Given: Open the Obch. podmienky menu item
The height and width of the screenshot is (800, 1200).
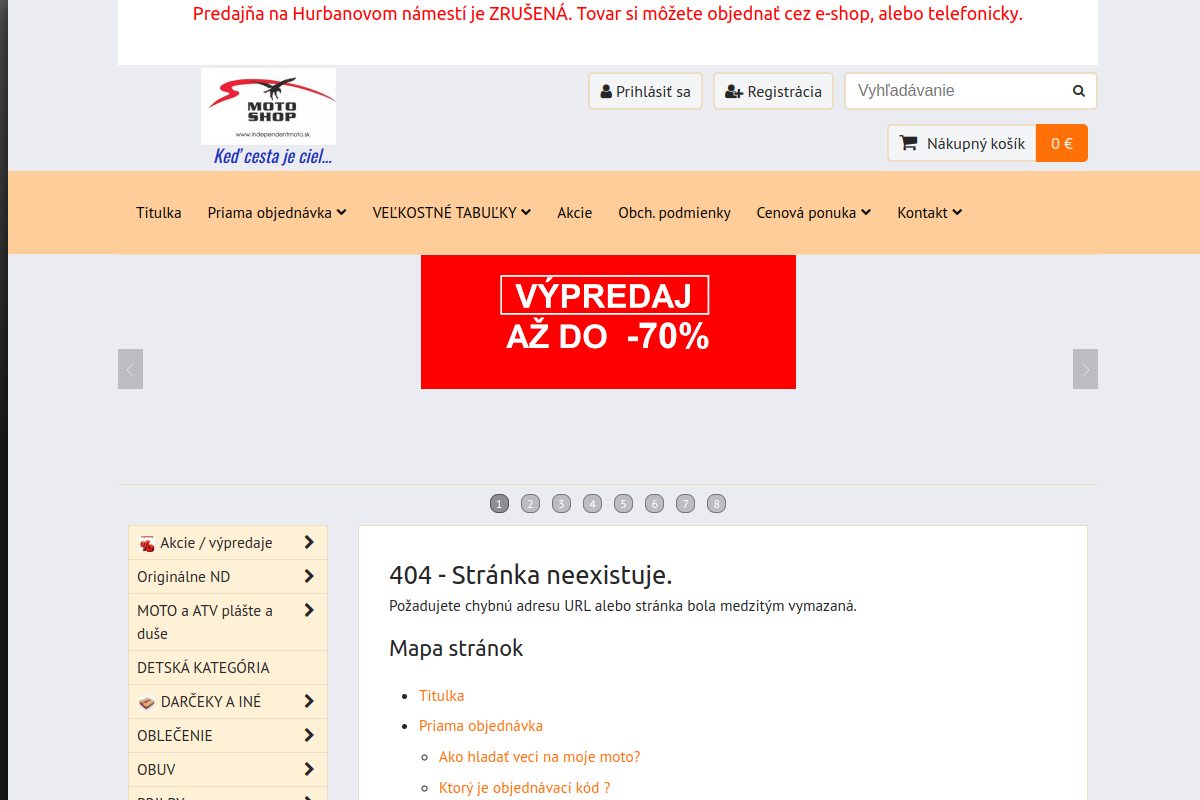Looking at the screenshot, I should pyautogui.click(x=675, y=213).
